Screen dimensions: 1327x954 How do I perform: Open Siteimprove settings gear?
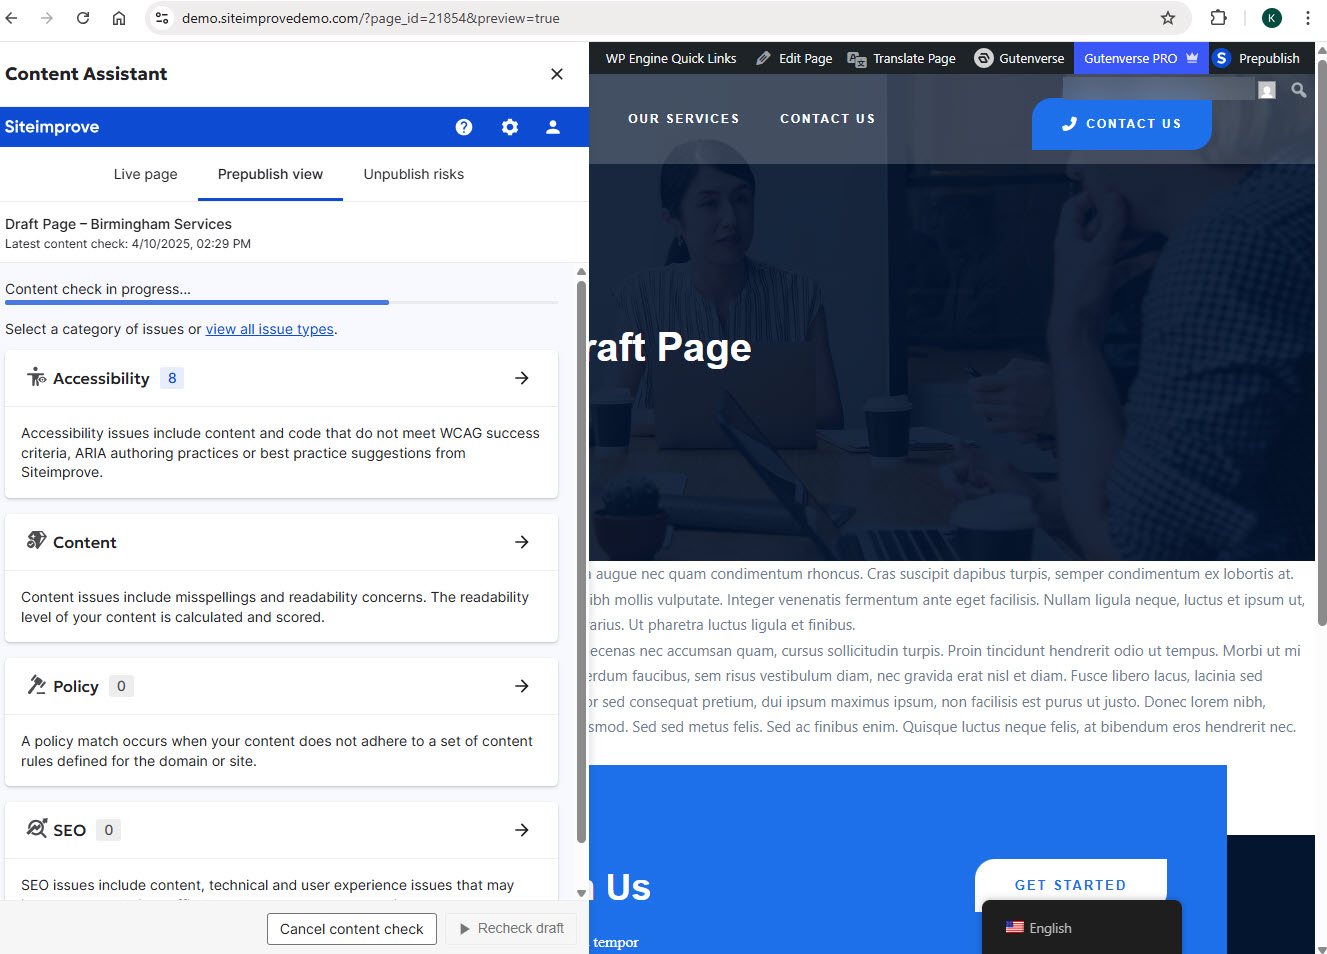coord(510,127)
